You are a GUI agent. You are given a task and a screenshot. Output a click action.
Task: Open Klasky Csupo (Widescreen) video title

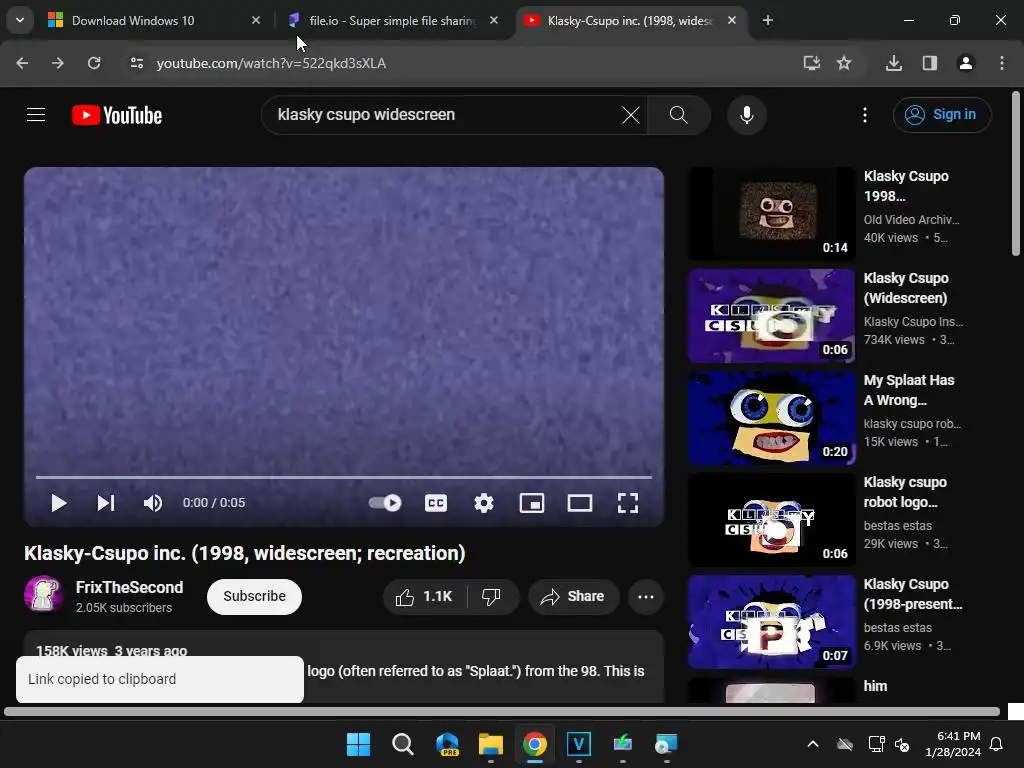click(x=906, y=288)
